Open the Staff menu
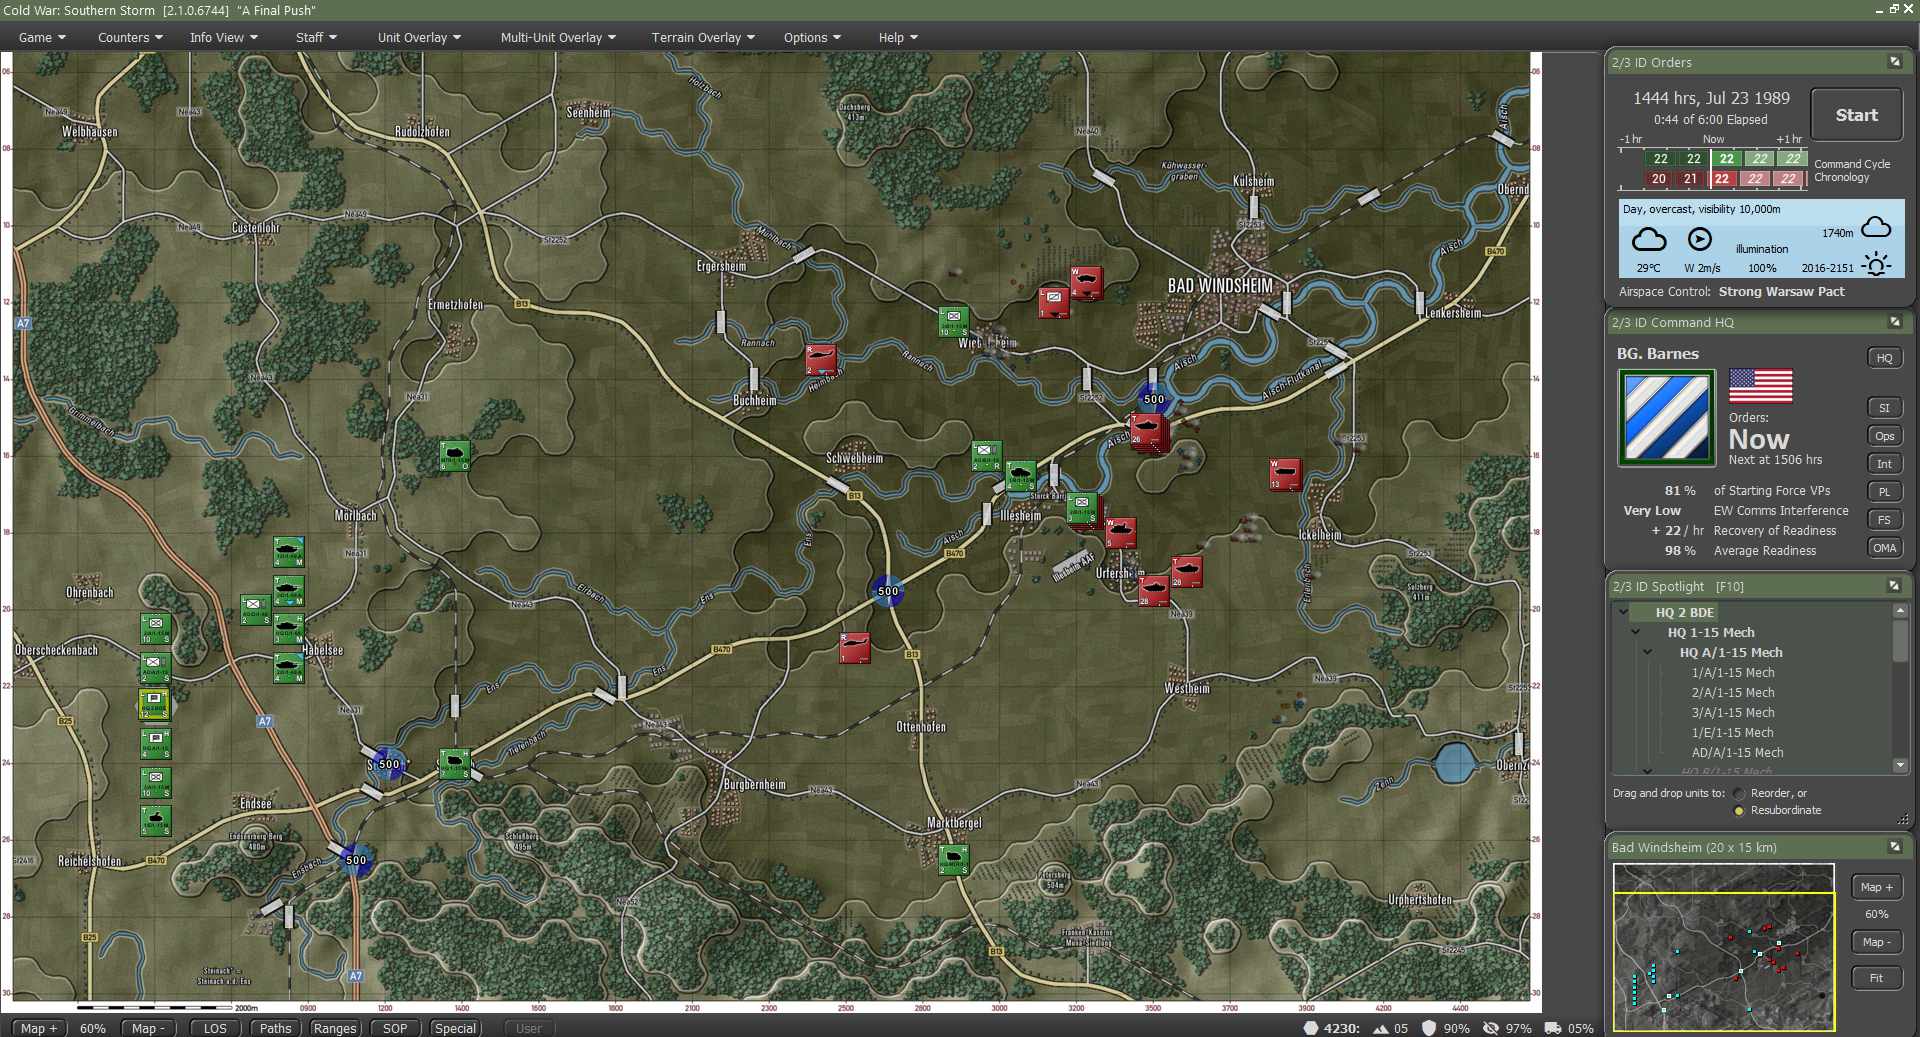 316,37
